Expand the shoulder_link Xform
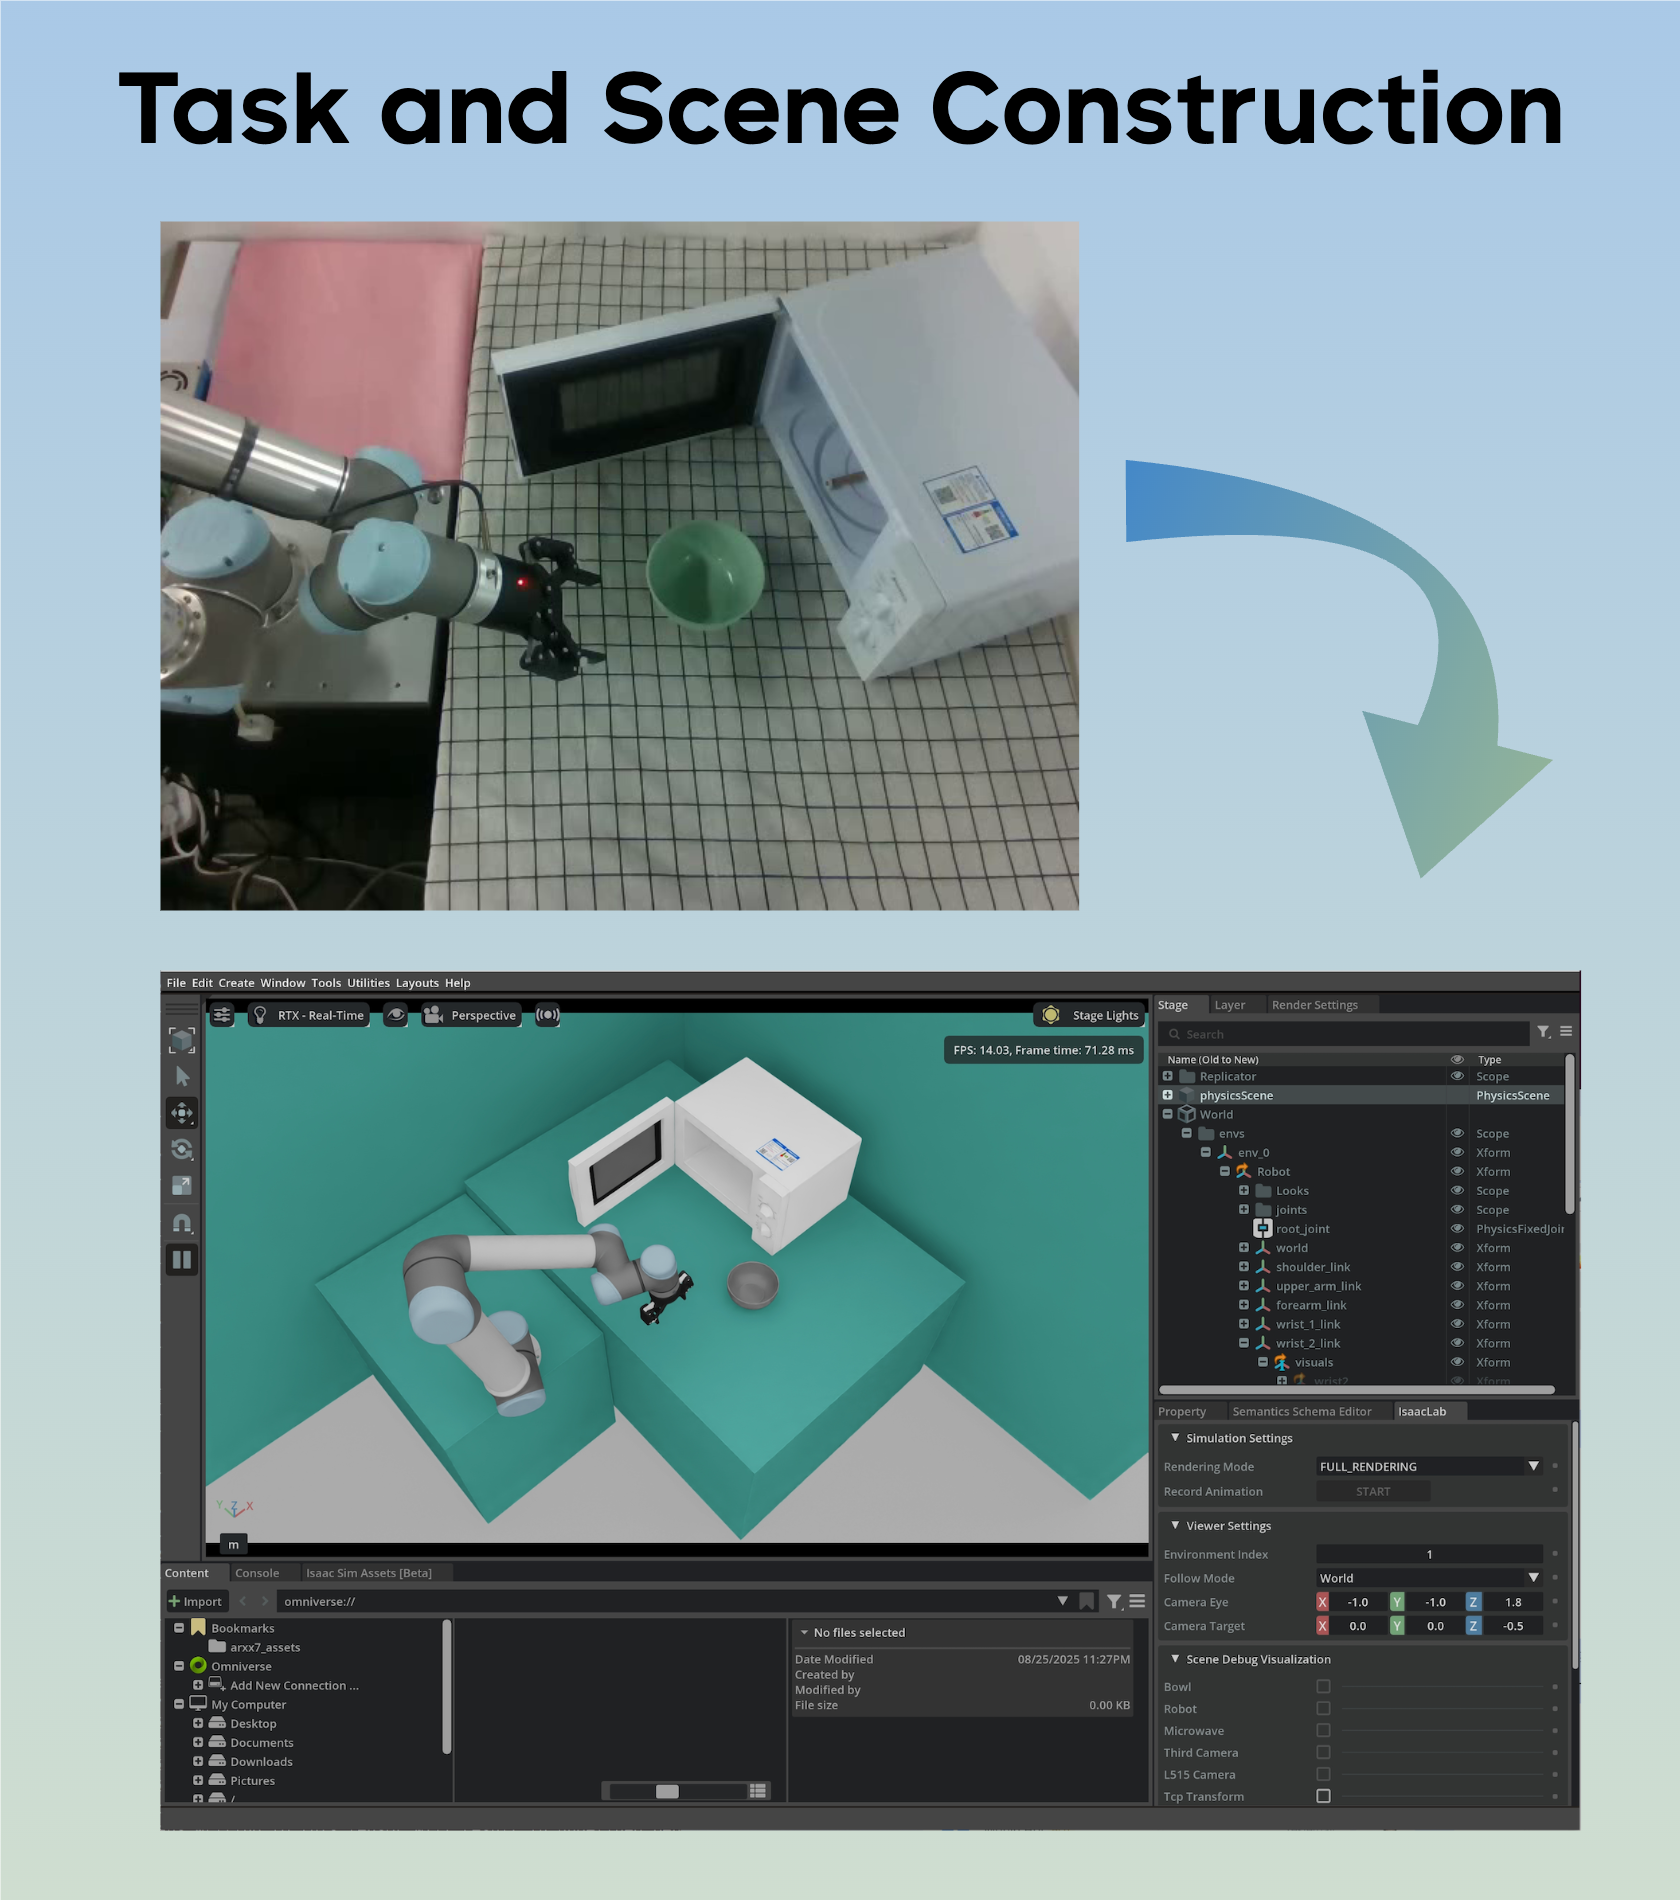The image size is (1680, 1900). [1244, 1267]
